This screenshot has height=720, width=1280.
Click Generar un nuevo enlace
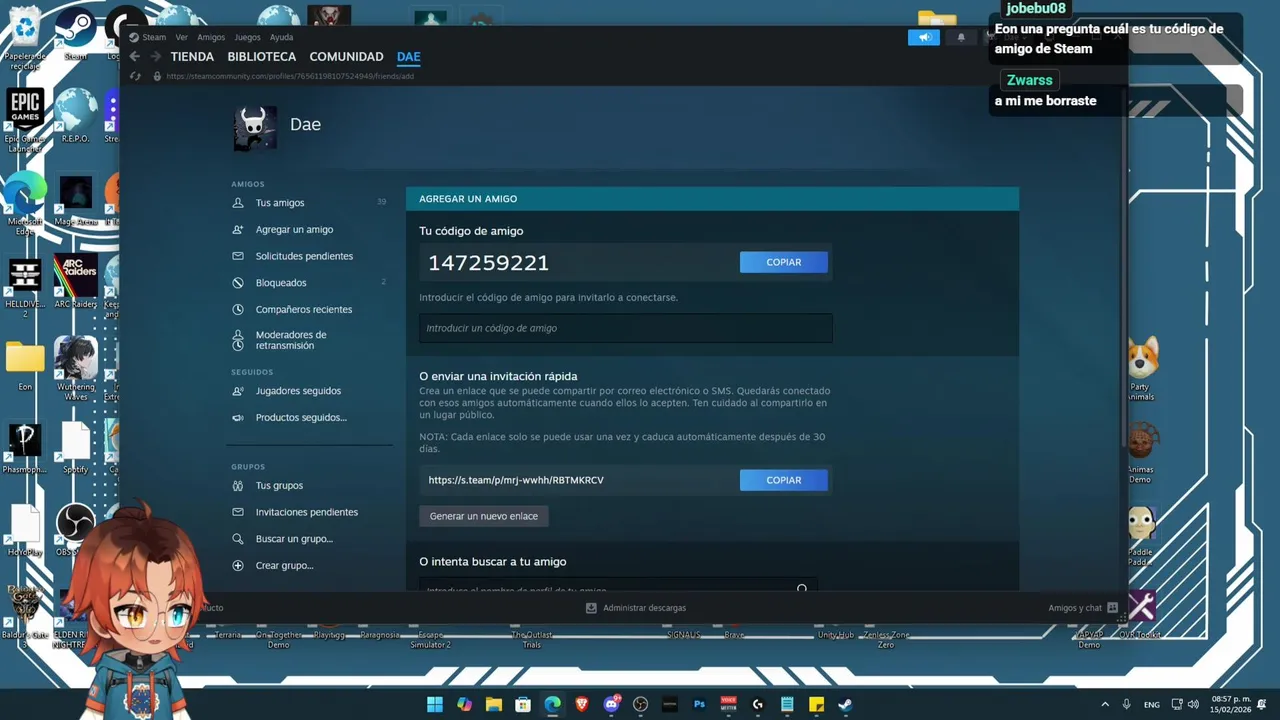[x=484, y=516]
